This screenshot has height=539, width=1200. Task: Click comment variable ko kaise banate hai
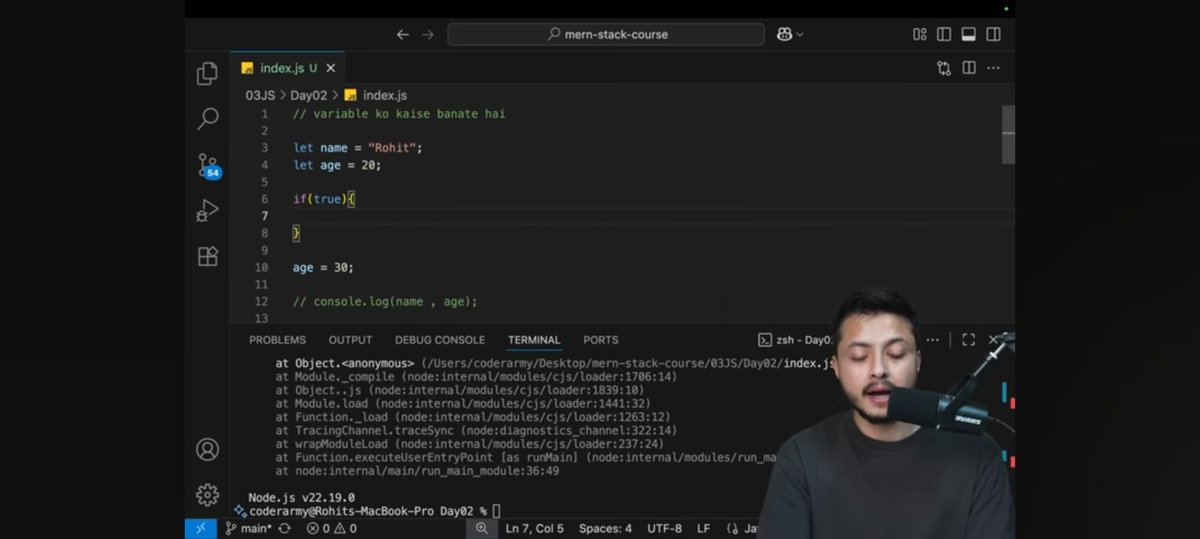399,114
